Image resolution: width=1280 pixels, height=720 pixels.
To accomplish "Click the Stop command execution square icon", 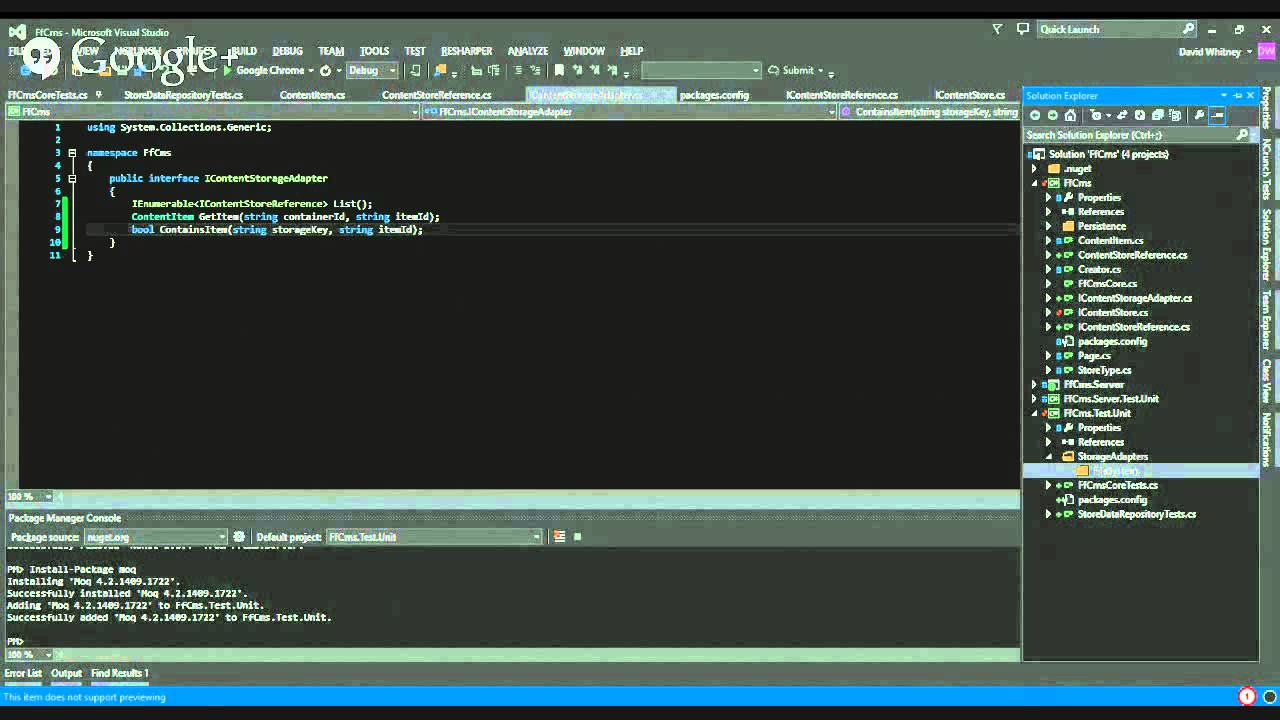I will click(577, 537).
